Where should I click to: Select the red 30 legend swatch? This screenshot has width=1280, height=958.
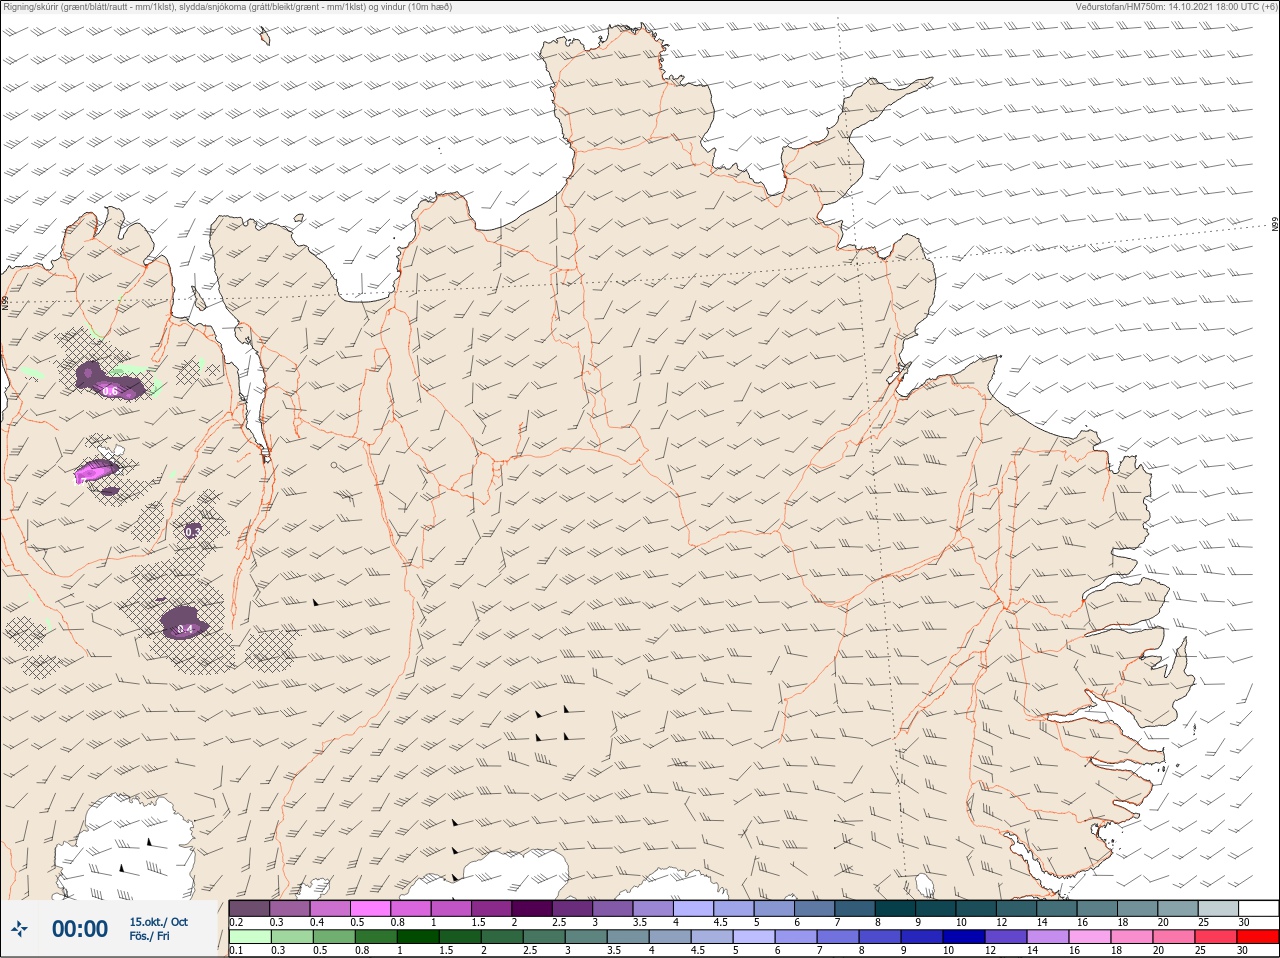pyautogui.click(x=1258, y=937)
